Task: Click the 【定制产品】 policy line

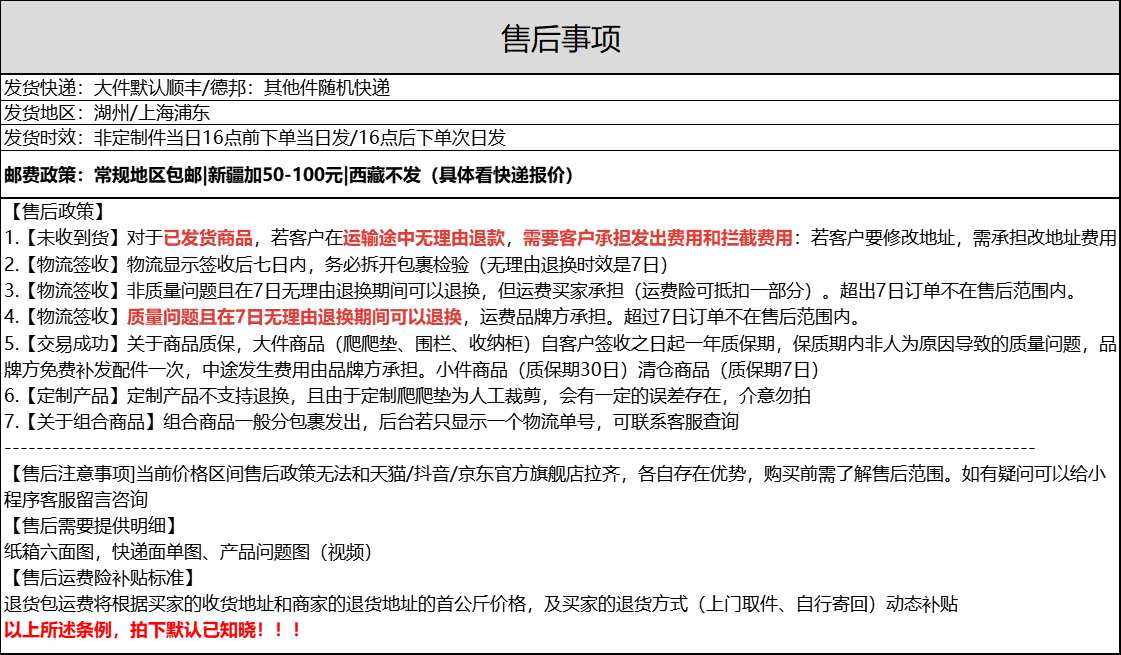Action: 408,396
